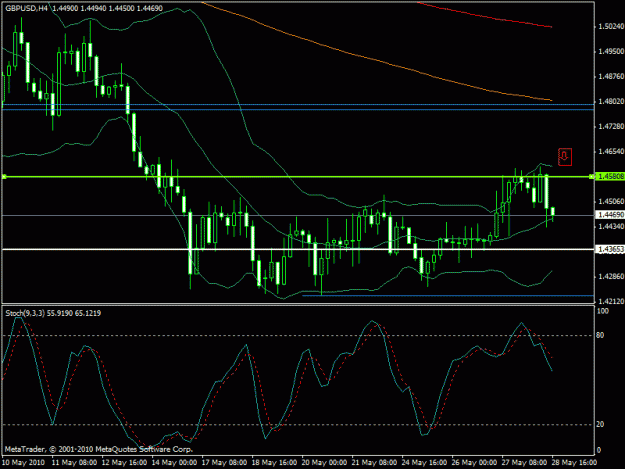Image resolution: width=625 pixels, height=469 pixels.
Task: Click the 21 May 08:00 time label
Action: (x=375, y=463)
